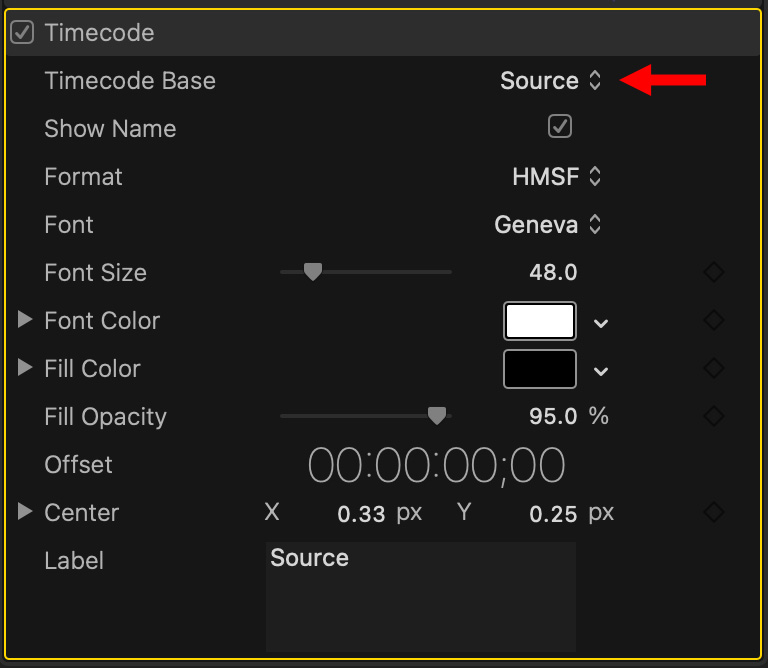Click the Center keyframe diamond
This screenshot has width=768, height=668.
point(713,513)
